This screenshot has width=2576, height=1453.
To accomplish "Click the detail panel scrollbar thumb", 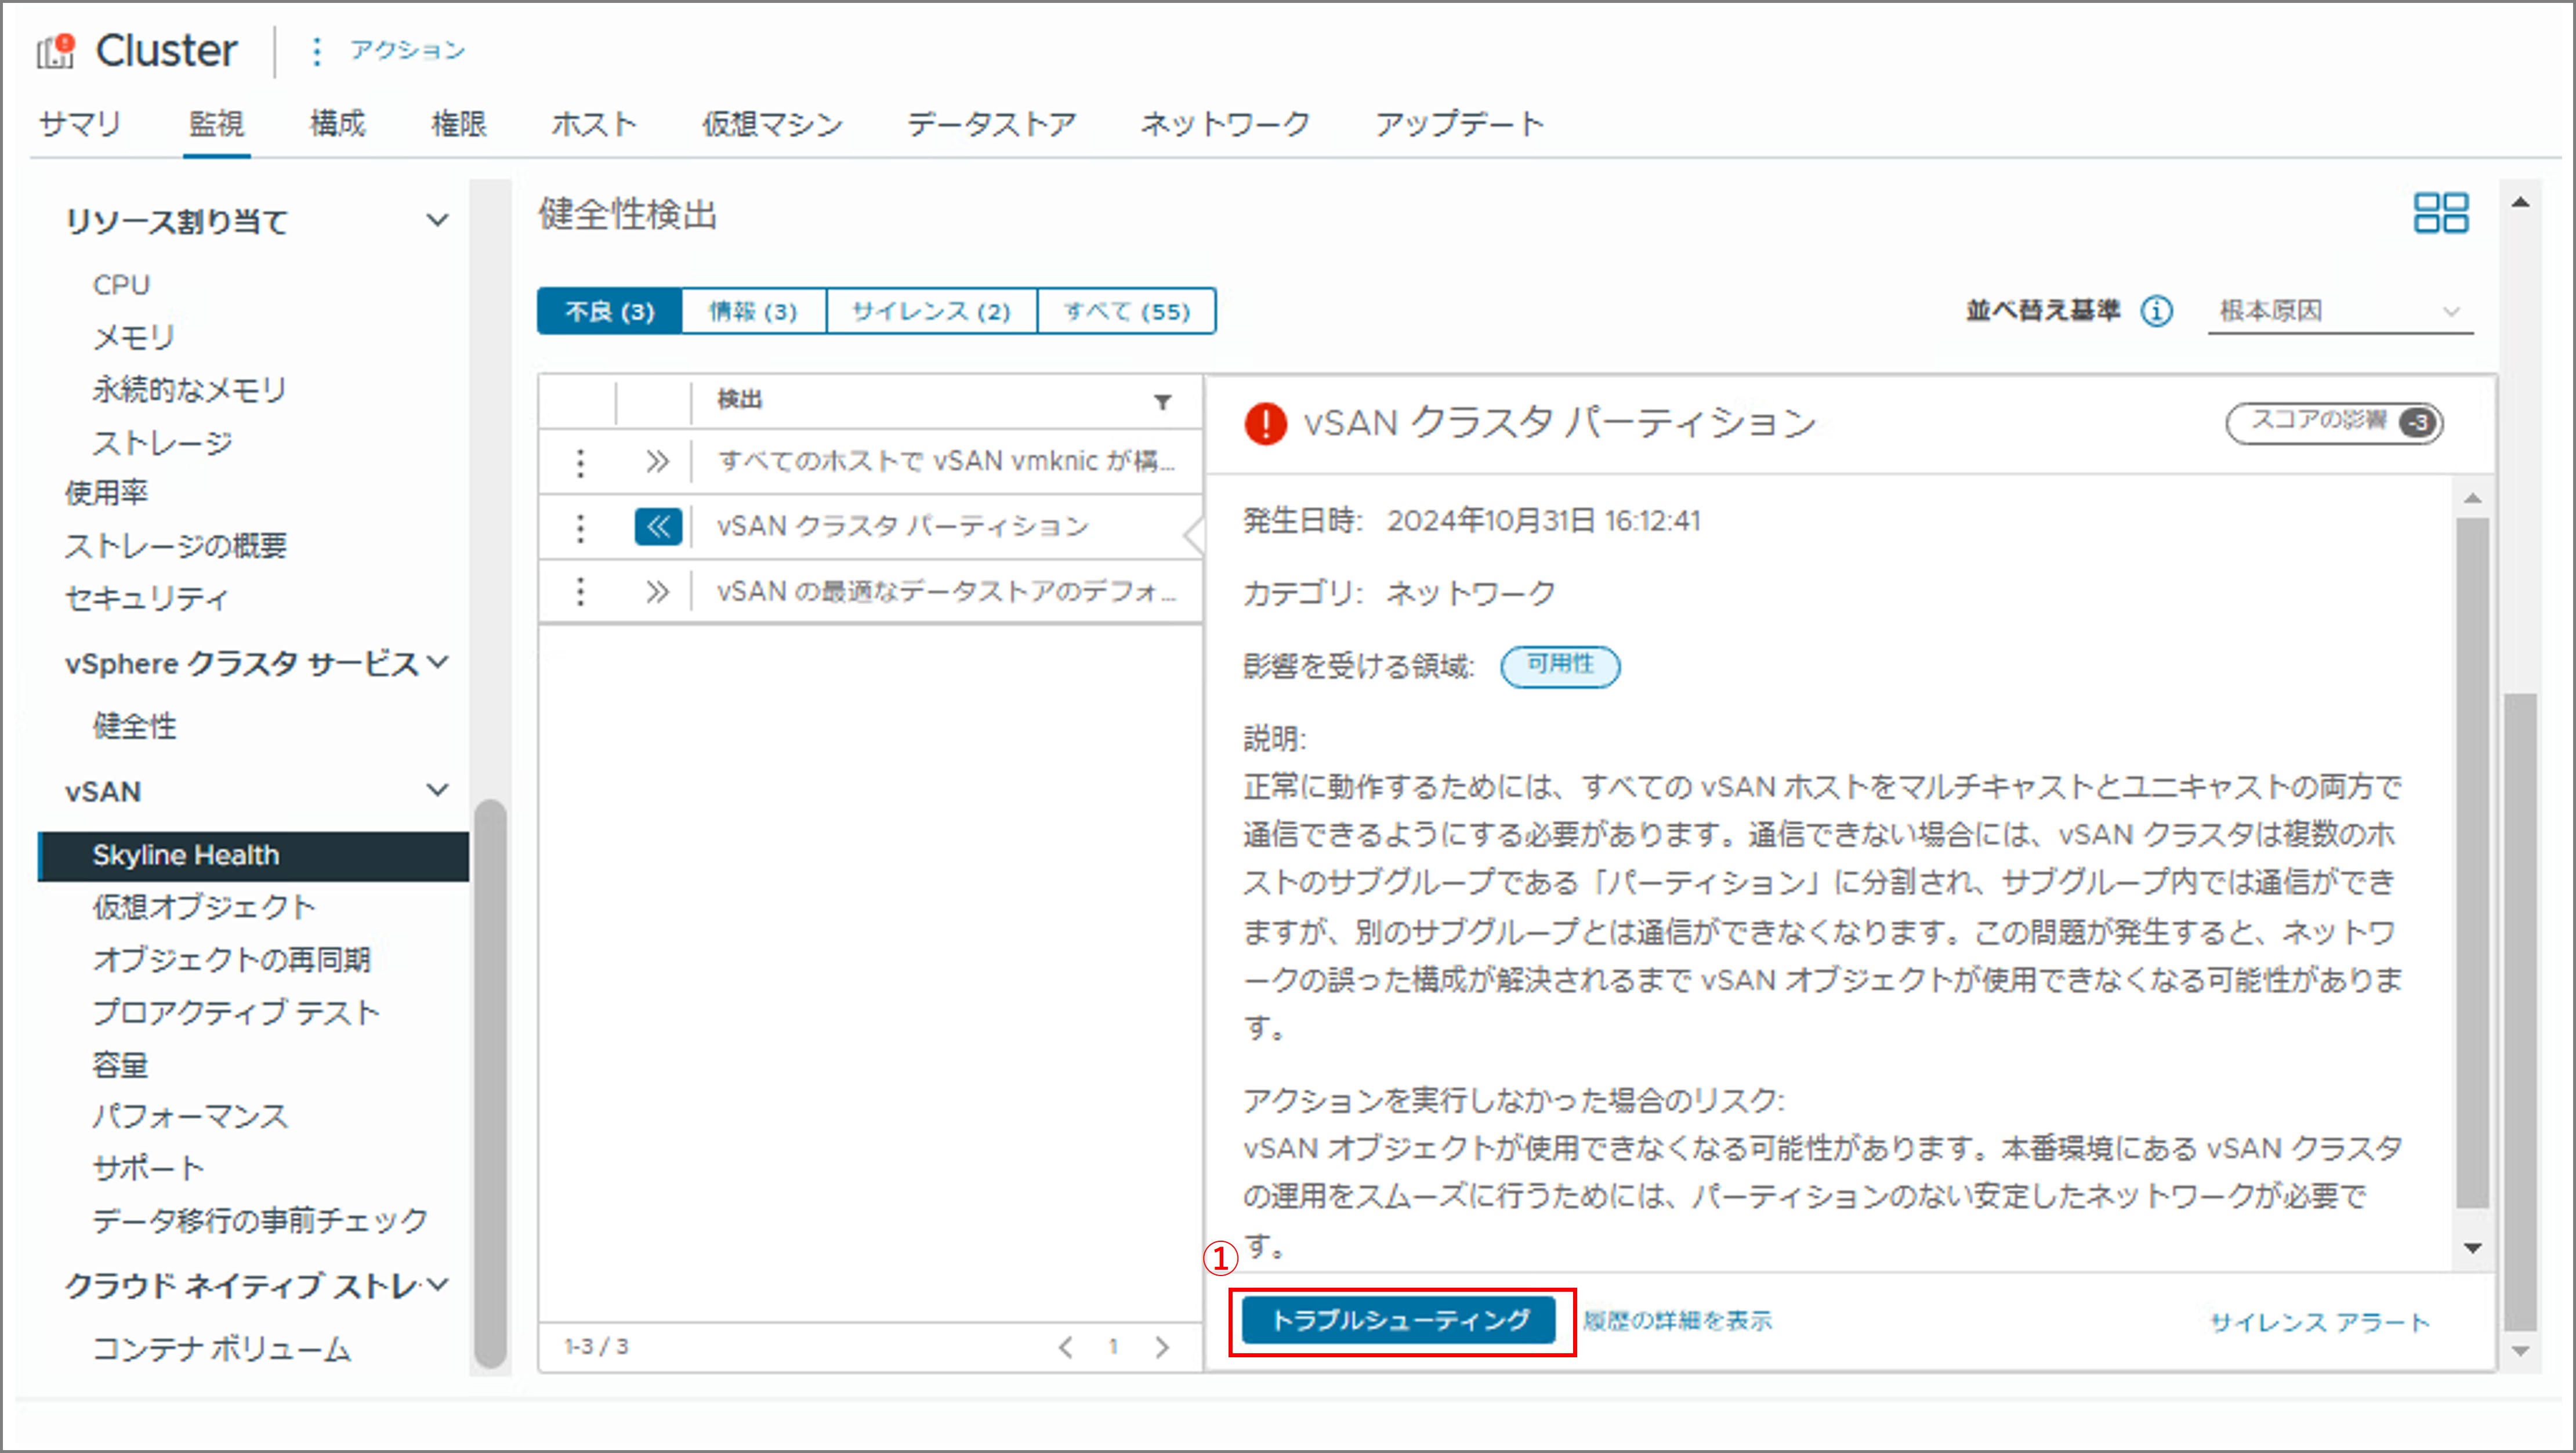I will click(2472, 863).
